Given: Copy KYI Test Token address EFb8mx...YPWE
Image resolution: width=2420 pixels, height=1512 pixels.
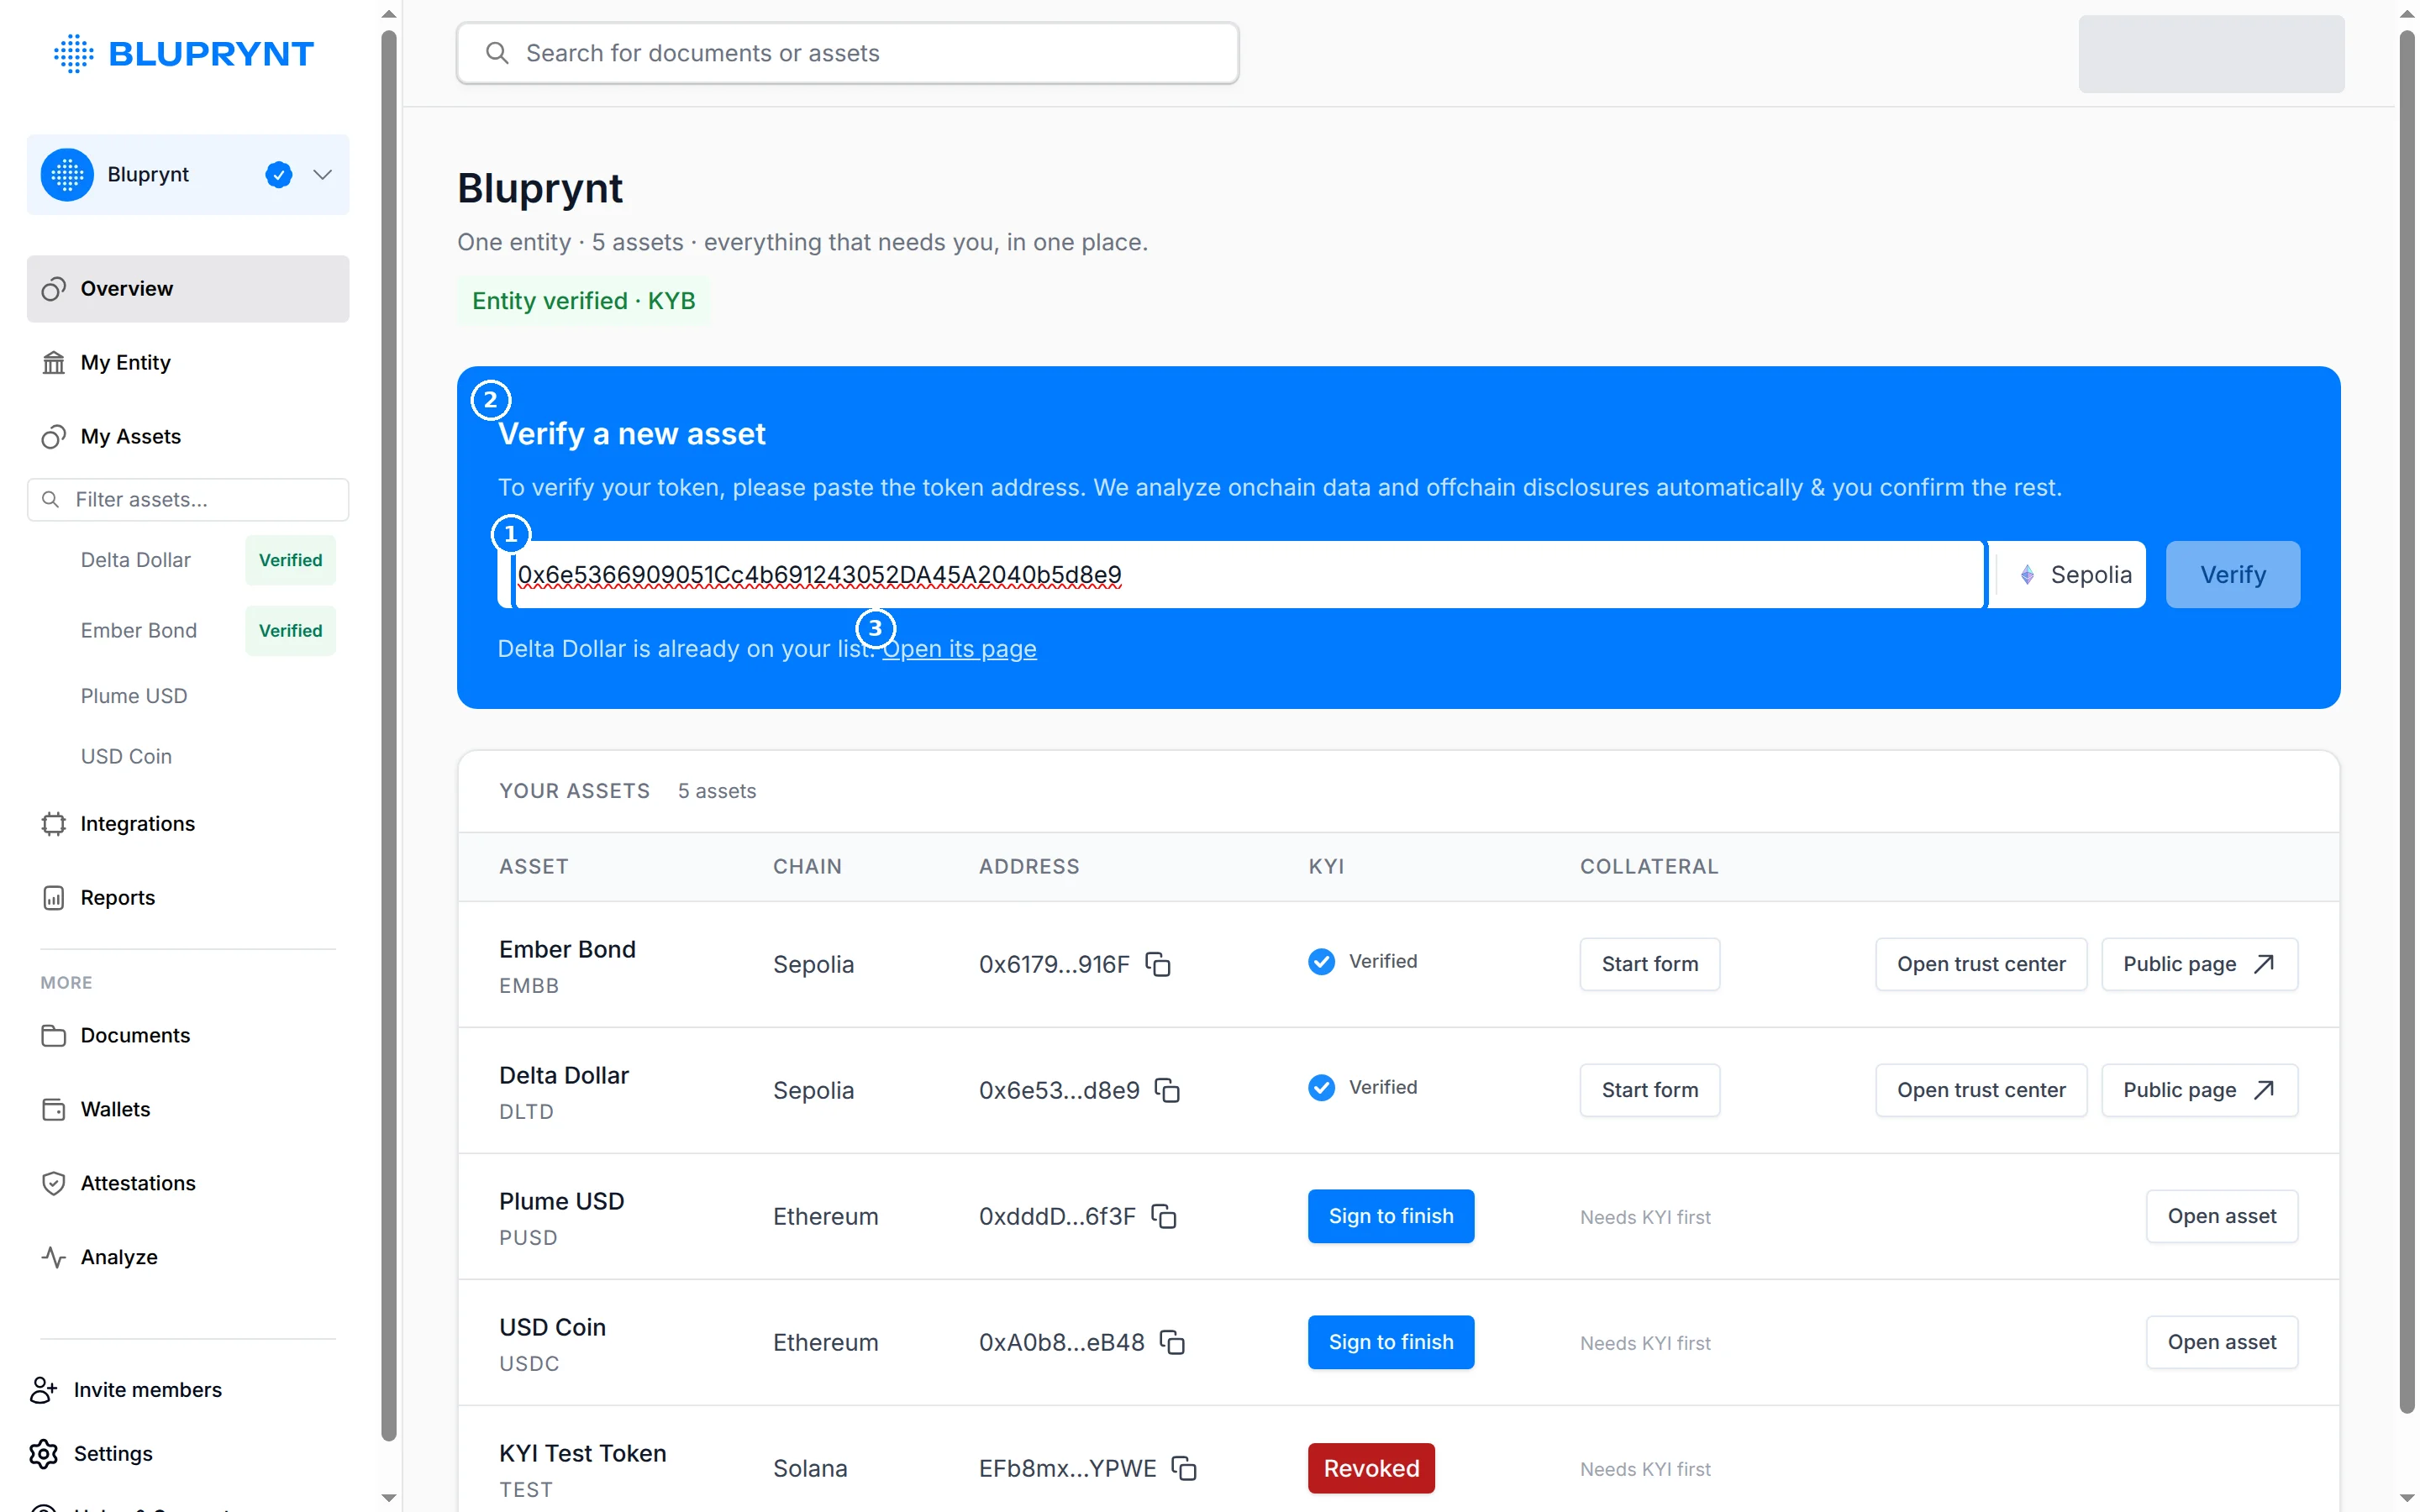Looking at the screenshot, I should 1184,1468.
